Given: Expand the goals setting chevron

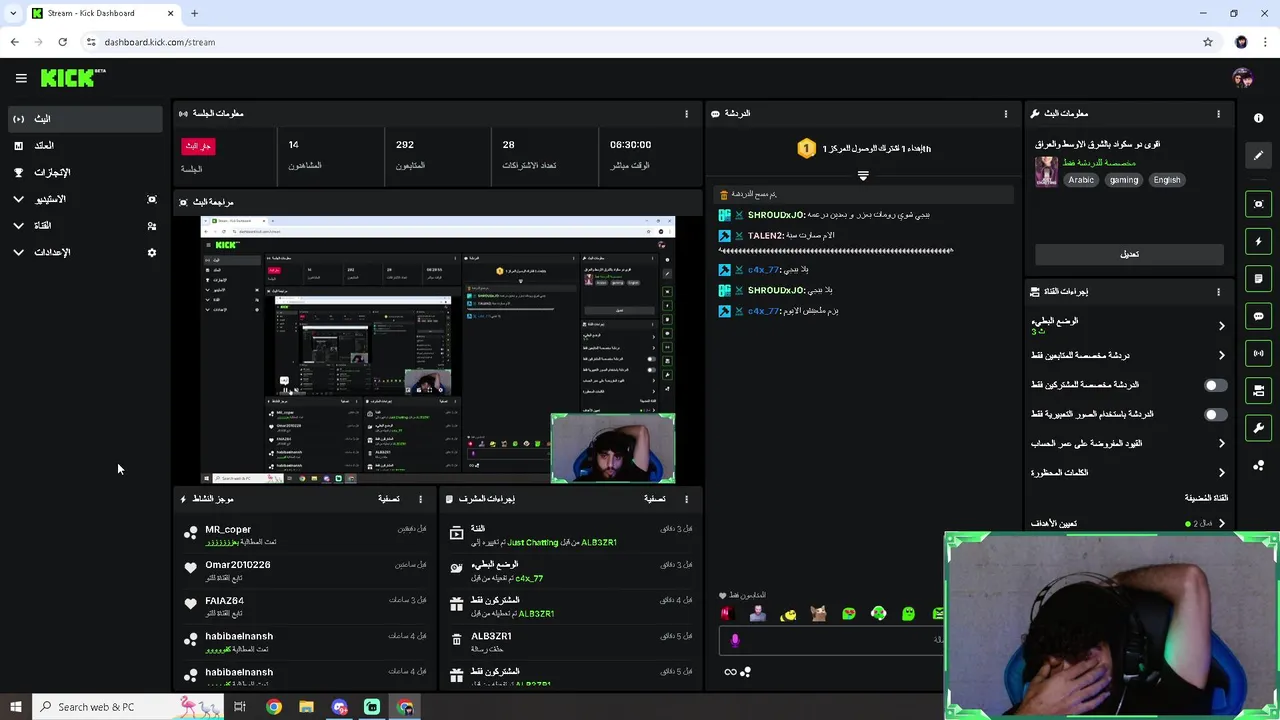Looking at the screenshot, I should point(1221,523).
